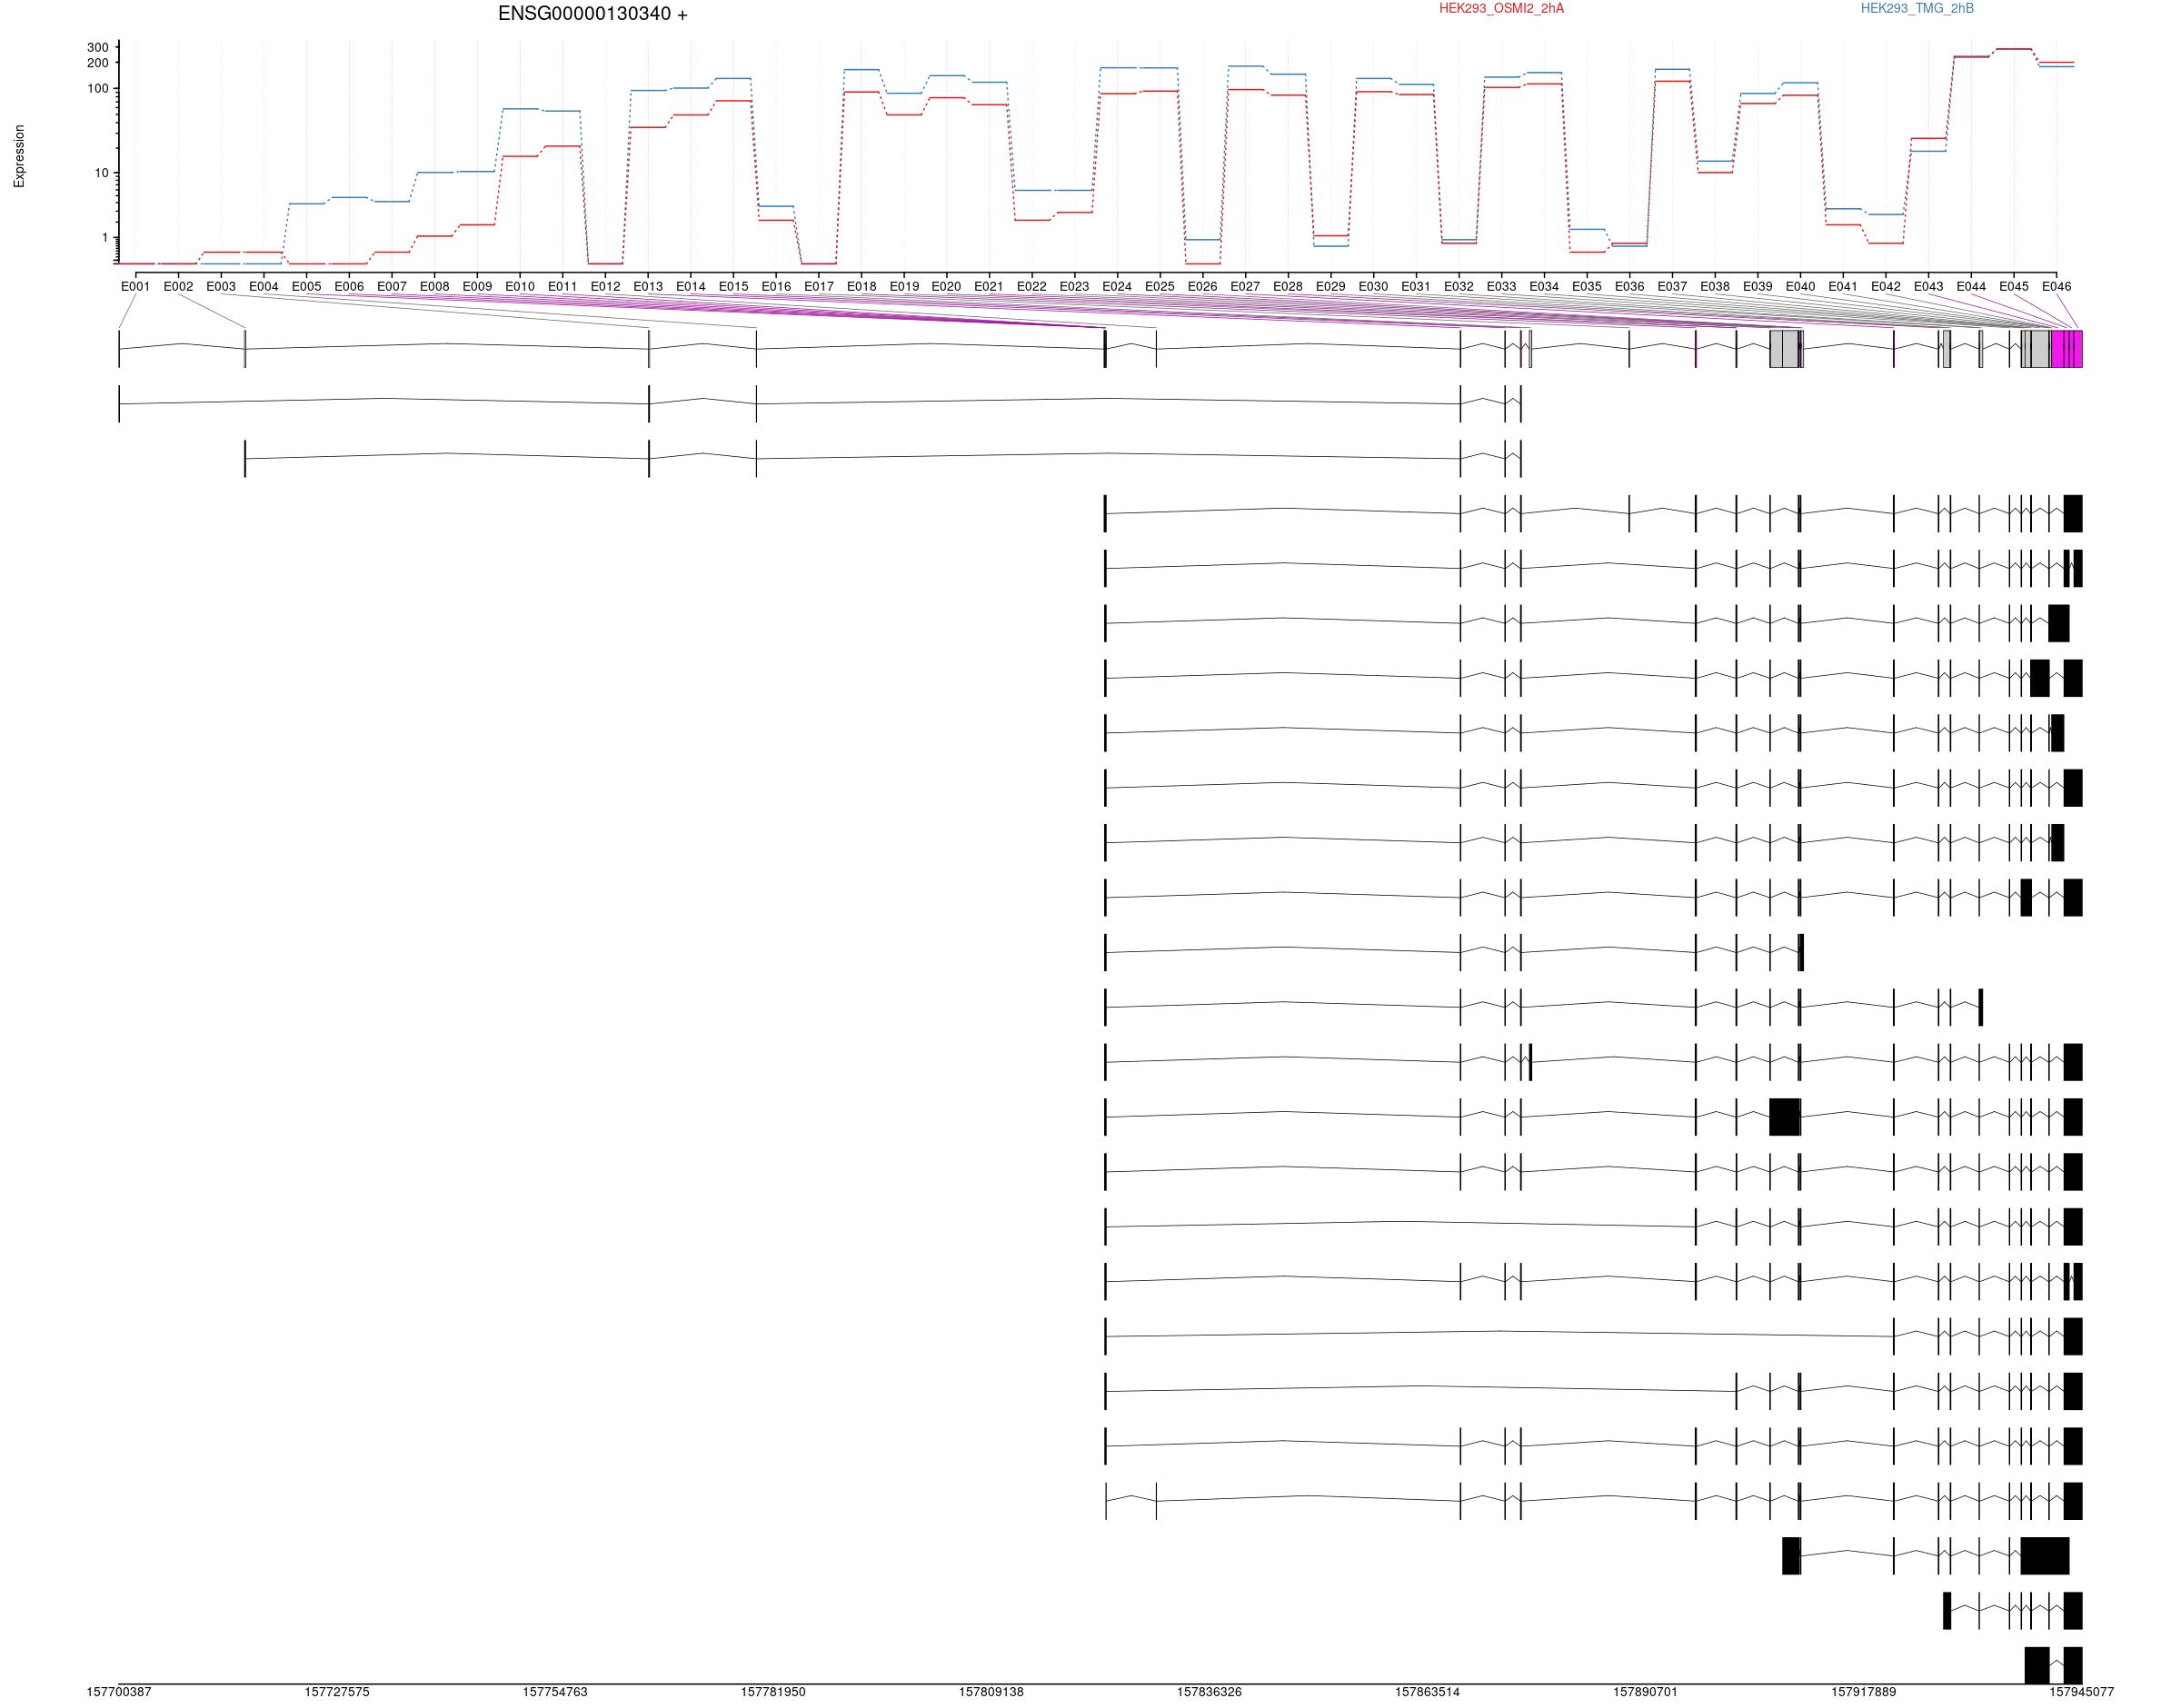The height and width of the screenshot is (1708, 2181).
Task: Click exon label E008
Action: pos(435,287)
